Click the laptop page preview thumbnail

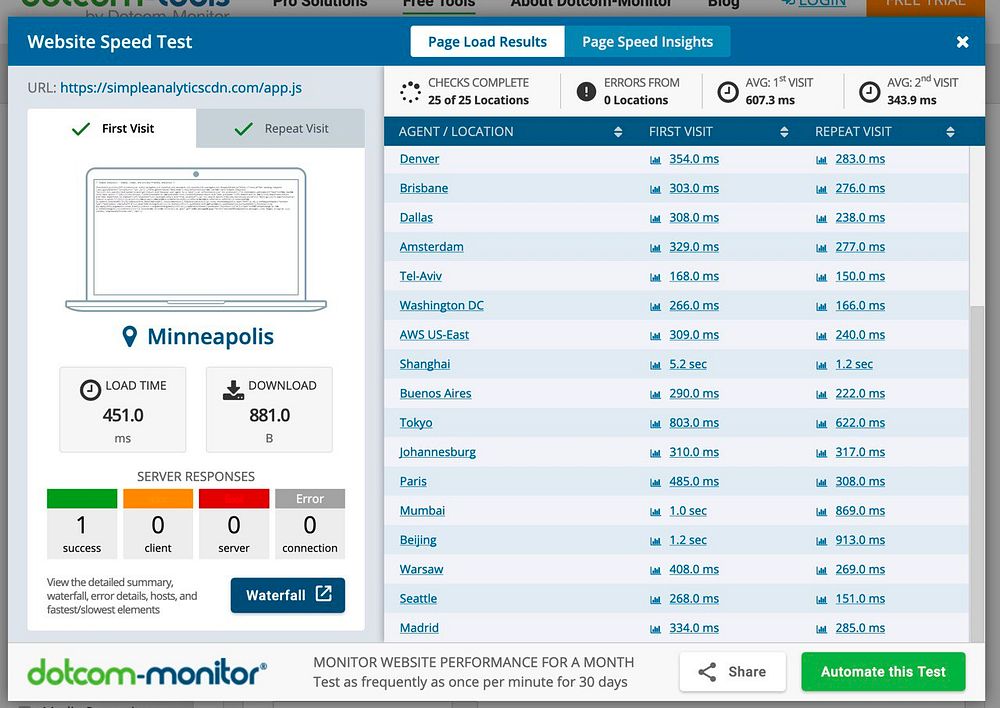click(x=196, y=239)
